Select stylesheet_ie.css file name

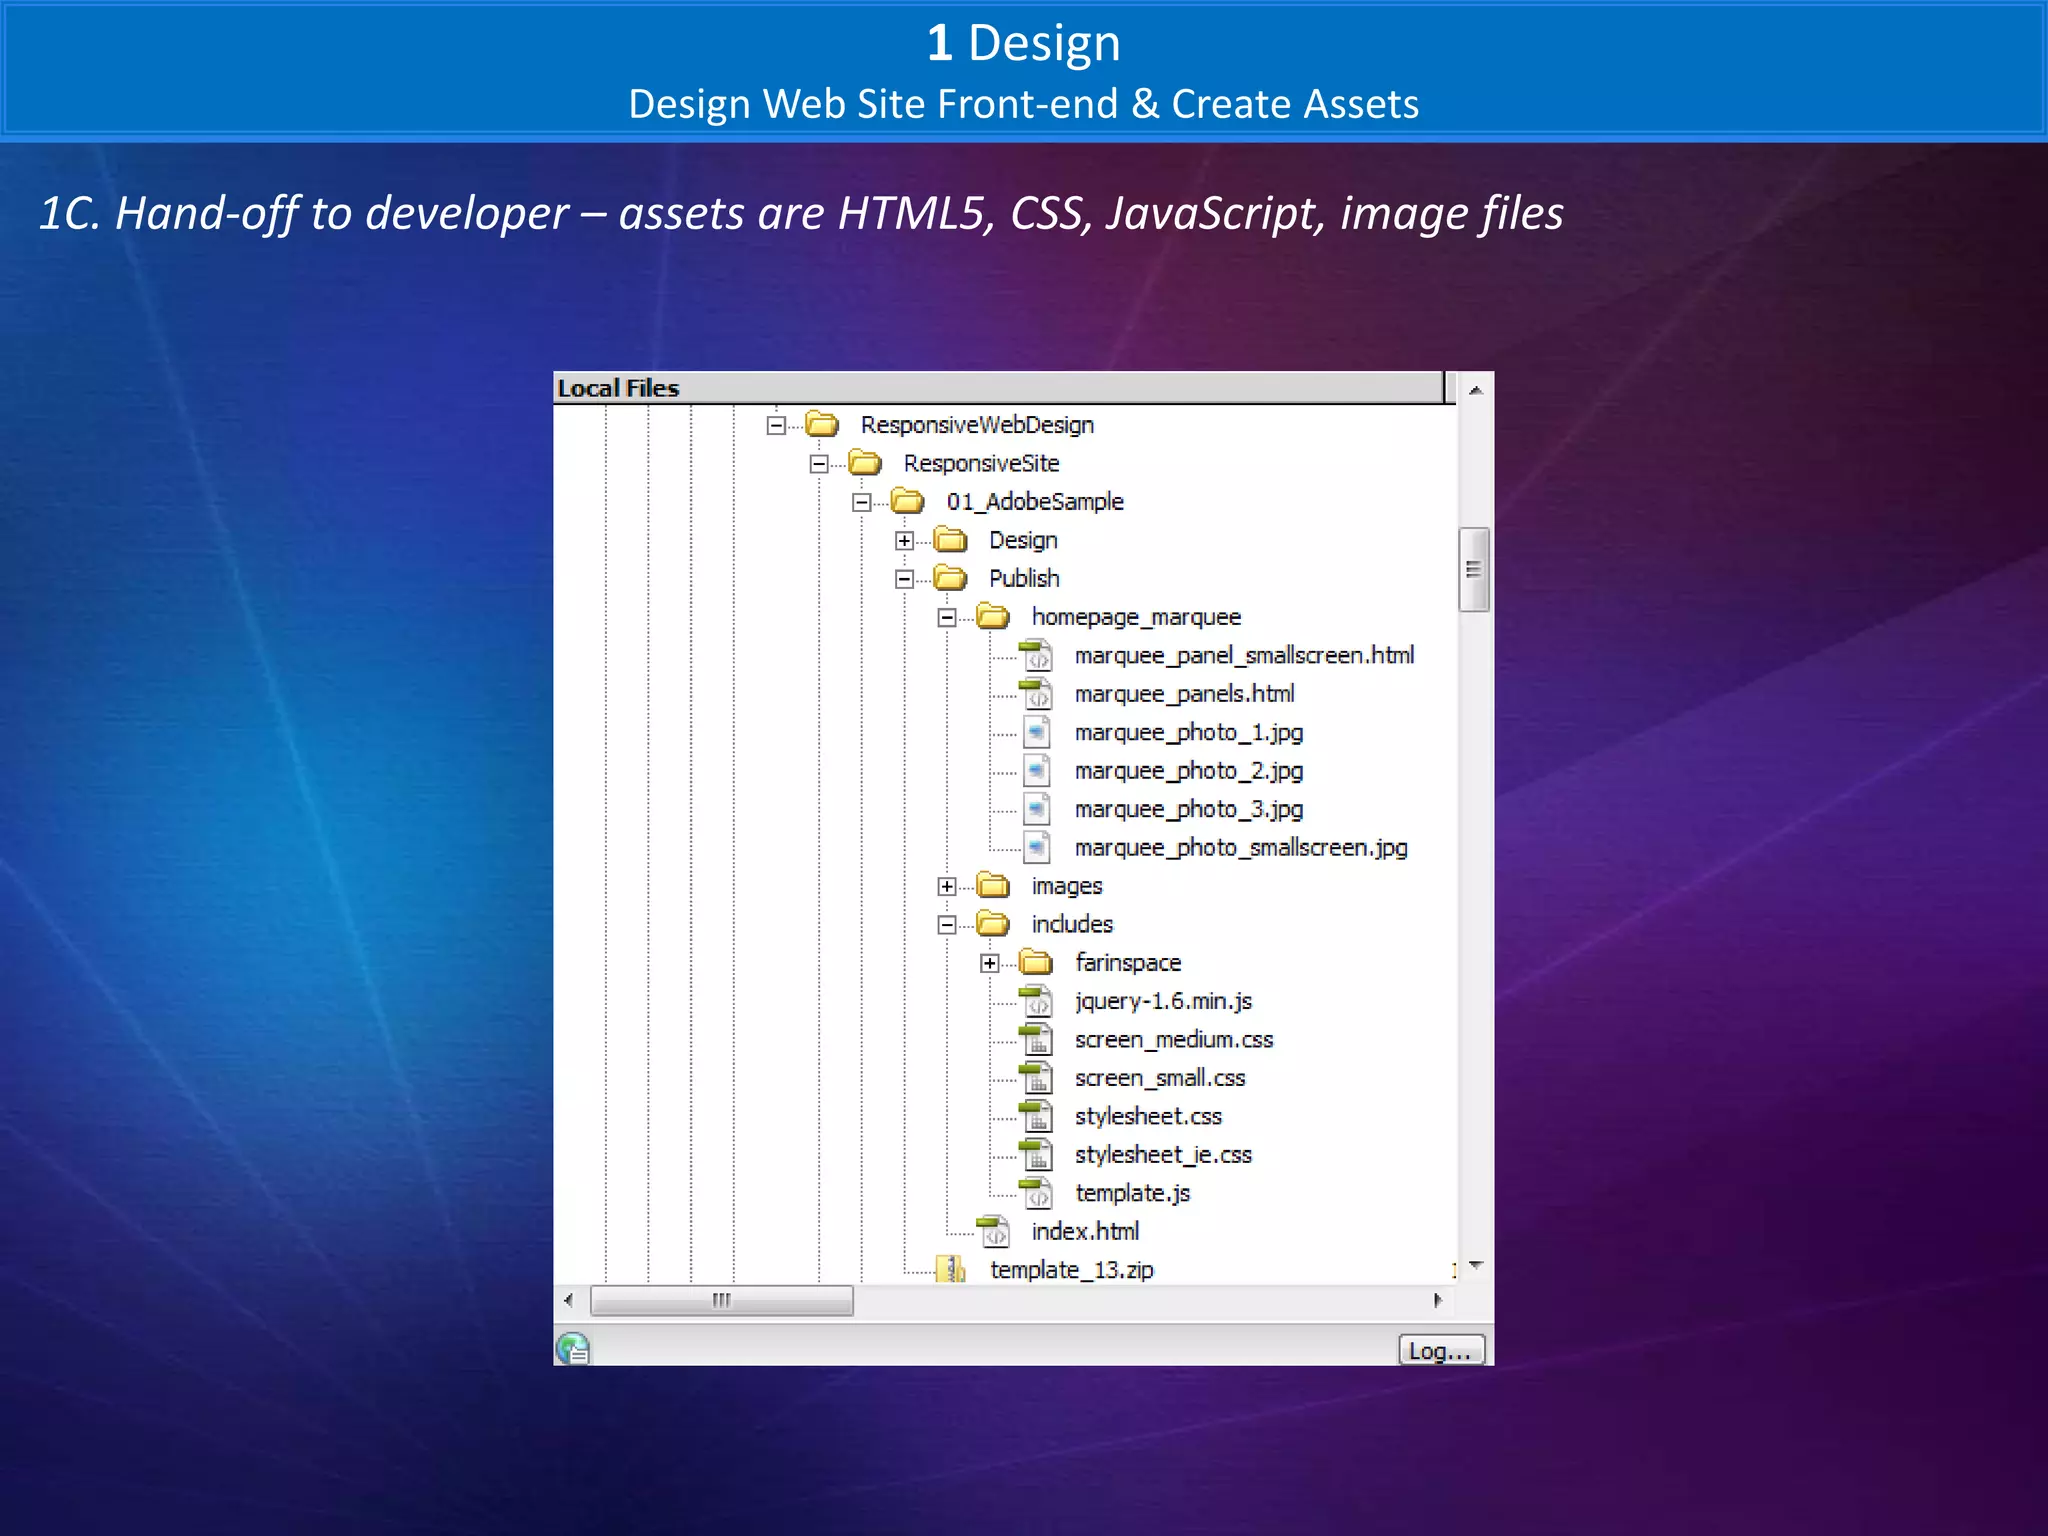[1163, 1155]
